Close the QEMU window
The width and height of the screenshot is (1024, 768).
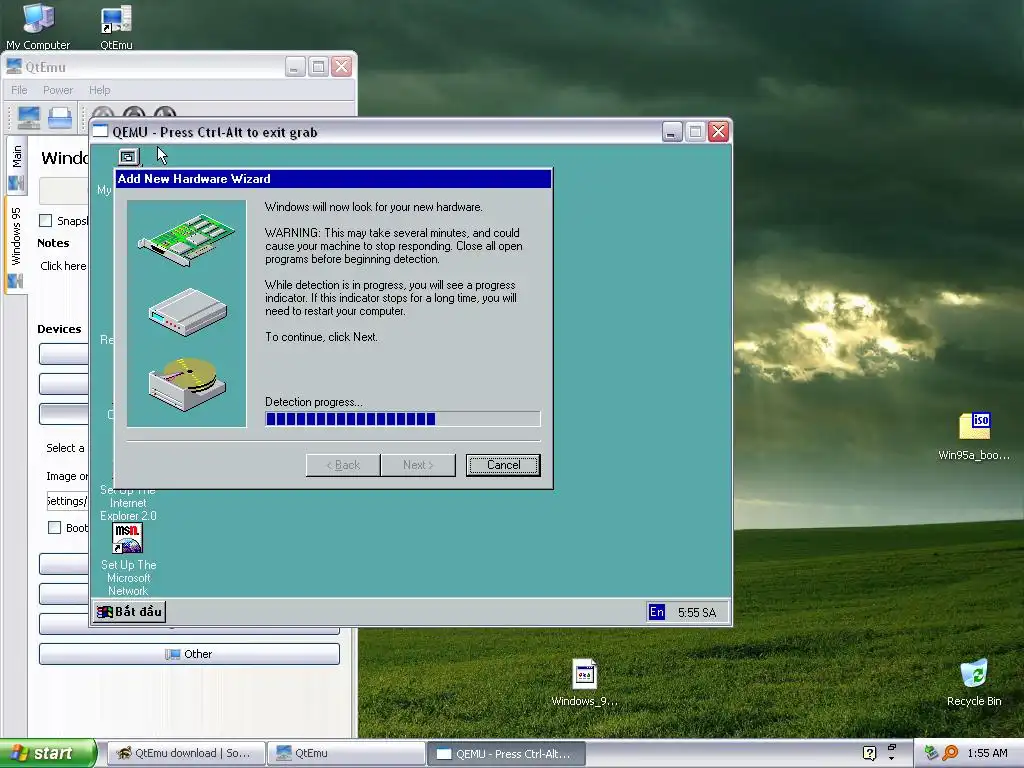pyautogui.click(x=718, y=132)
